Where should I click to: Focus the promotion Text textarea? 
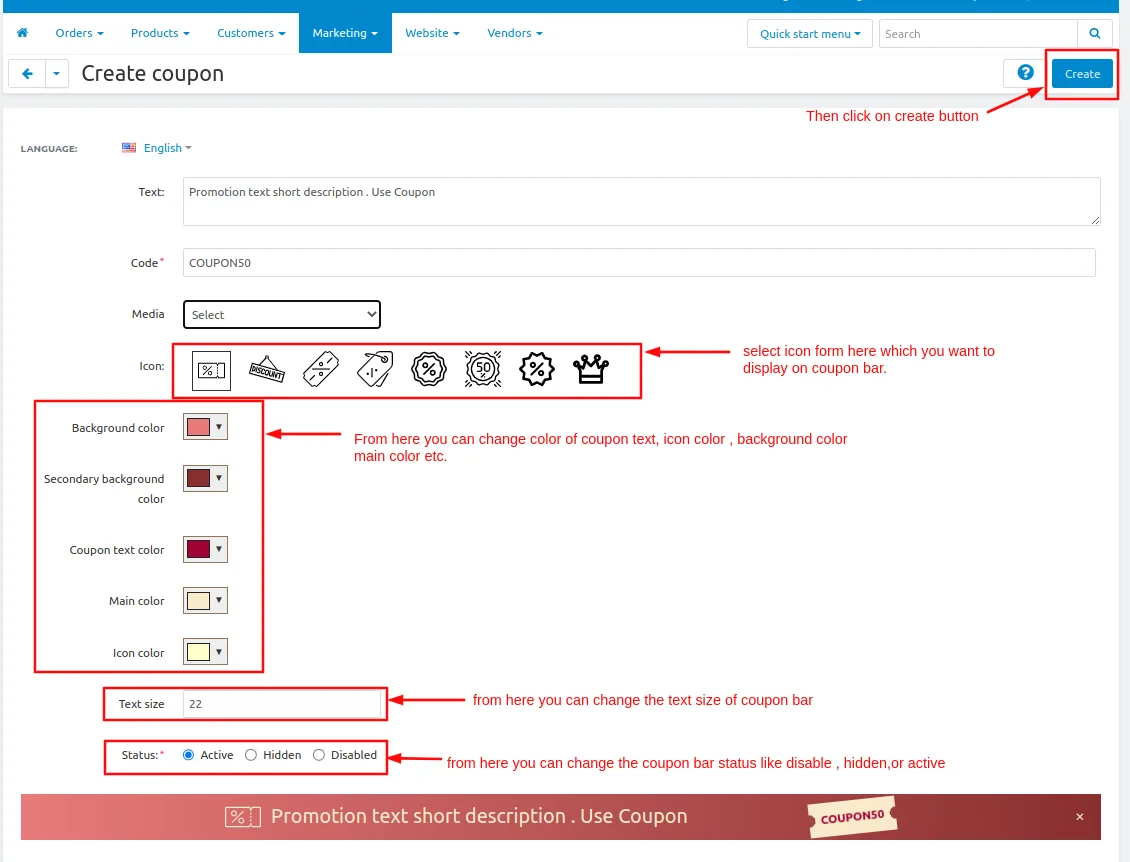pos(641,201)
